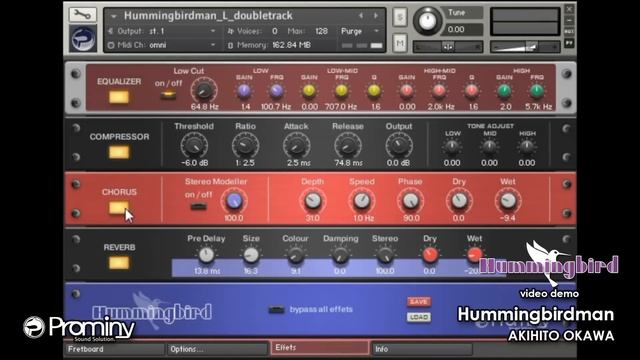640x360 pixels.
Task: Click the Stereo Modeller blue knob
Action: [234, 200]
